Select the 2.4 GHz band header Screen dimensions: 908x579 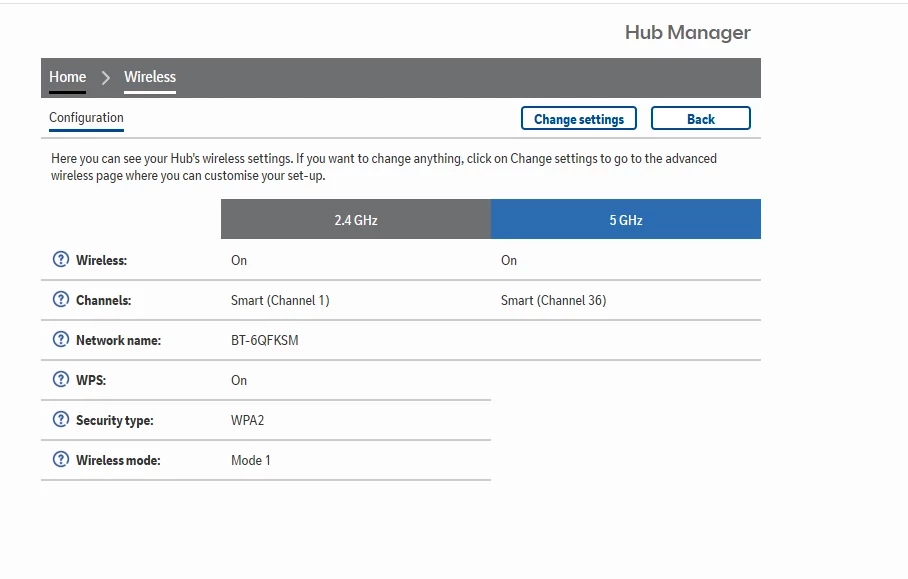pyautogui.click(x=356, y=220)
